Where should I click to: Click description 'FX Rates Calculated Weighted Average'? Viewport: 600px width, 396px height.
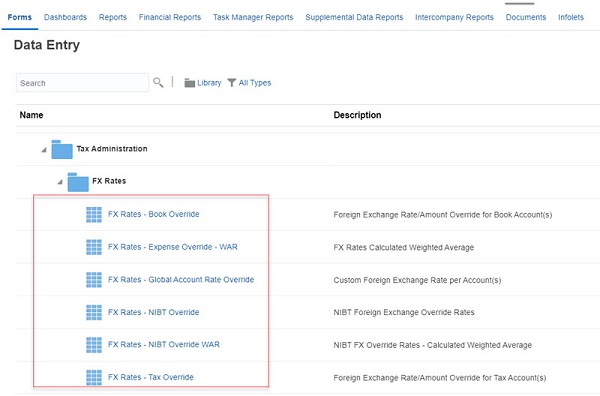click(x=404, y=248)
